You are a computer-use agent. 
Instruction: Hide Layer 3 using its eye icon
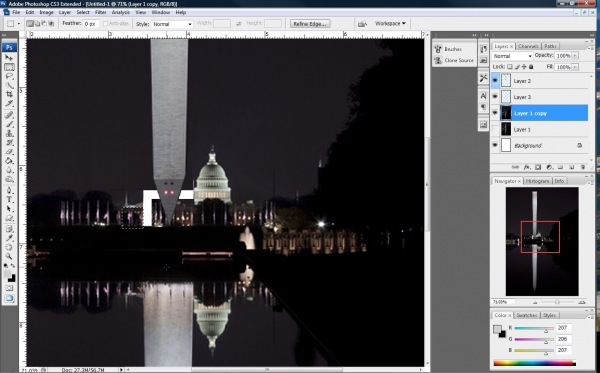click(495, 97)
